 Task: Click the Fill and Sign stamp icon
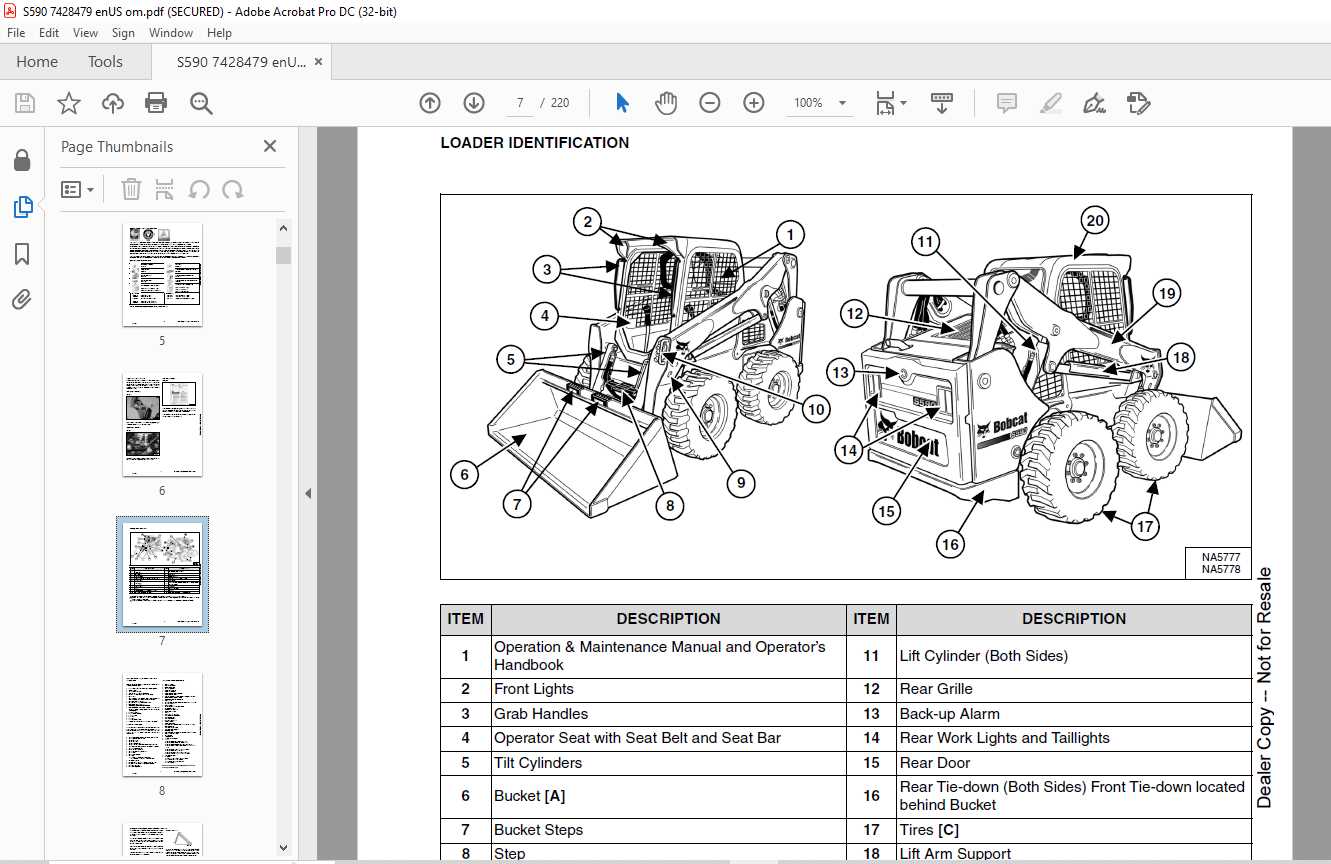(1139, 103)
